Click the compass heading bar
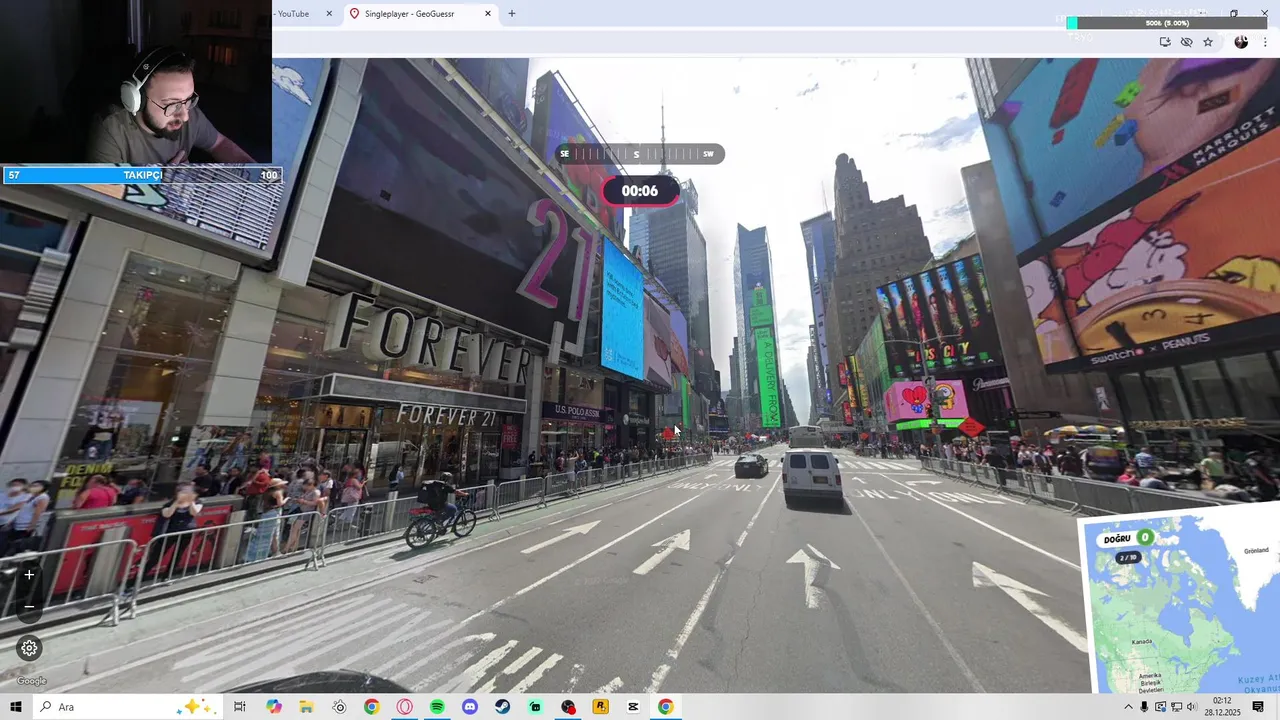This screenshot has width=1280, height=720. (x=639, y=154)
